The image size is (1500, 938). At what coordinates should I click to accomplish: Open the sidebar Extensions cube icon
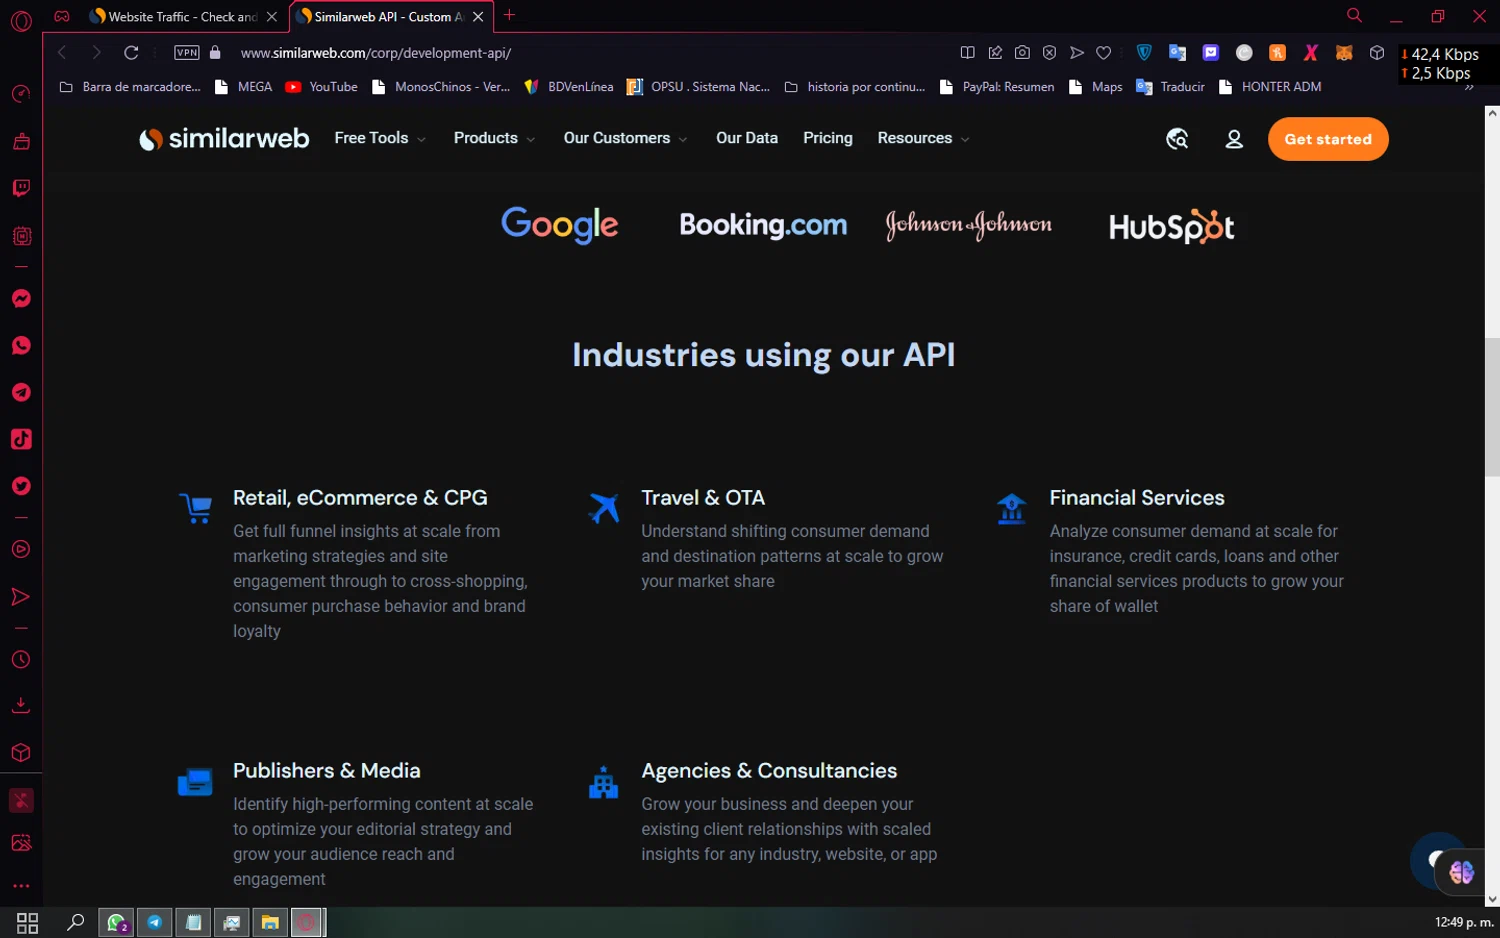(21, 753)
